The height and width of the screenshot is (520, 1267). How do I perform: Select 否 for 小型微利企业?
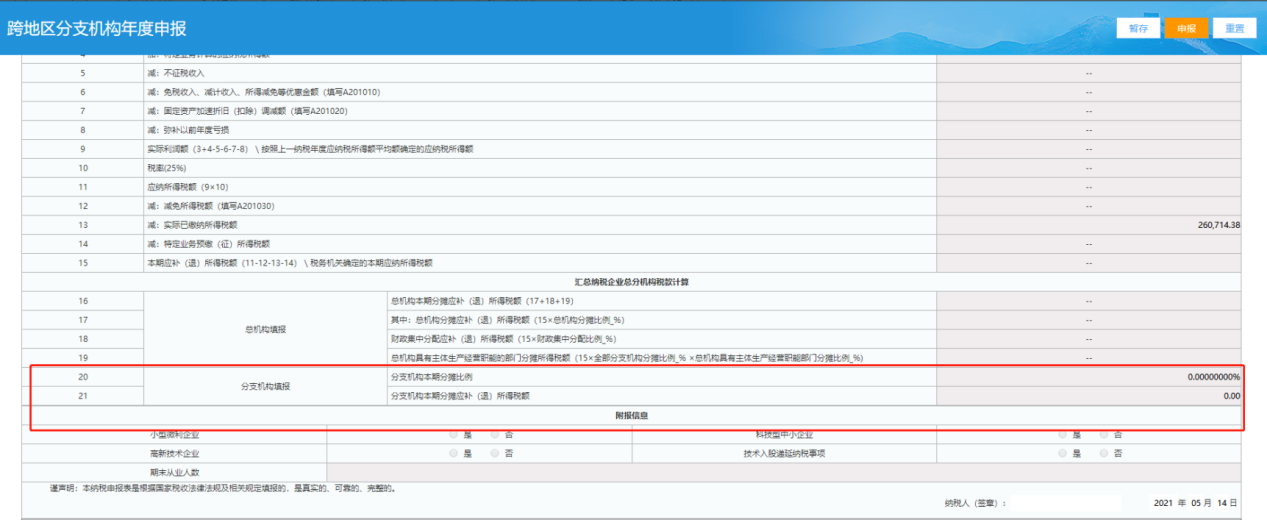tap(495, 435)
